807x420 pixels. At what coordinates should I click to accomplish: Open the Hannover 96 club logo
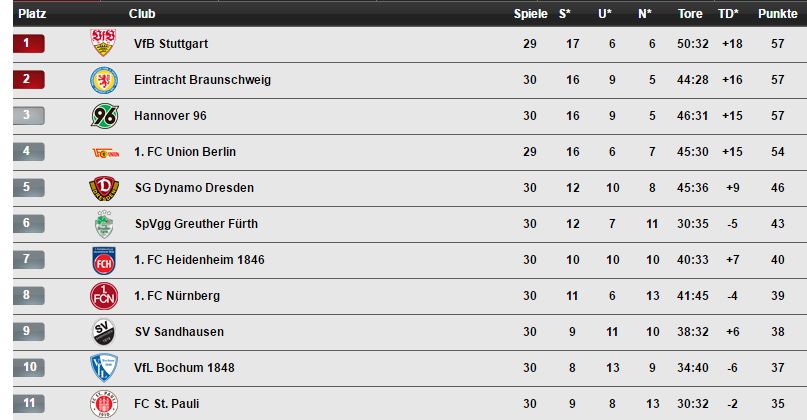coord(104,116)
